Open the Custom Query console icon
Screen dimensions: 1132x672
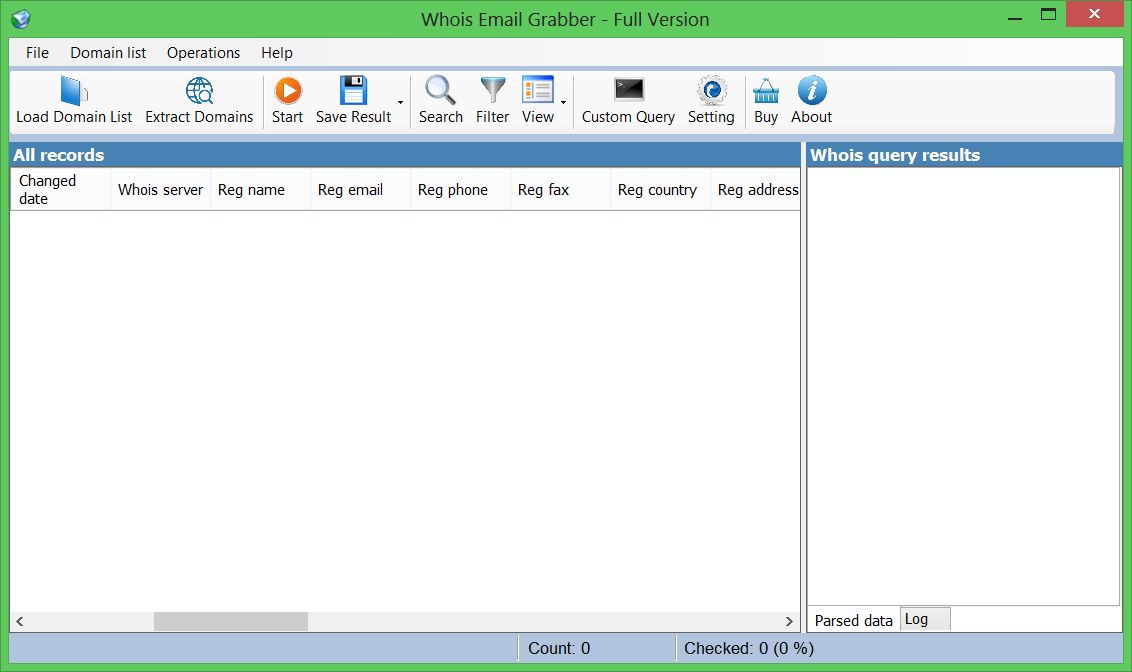pos(629,90)
